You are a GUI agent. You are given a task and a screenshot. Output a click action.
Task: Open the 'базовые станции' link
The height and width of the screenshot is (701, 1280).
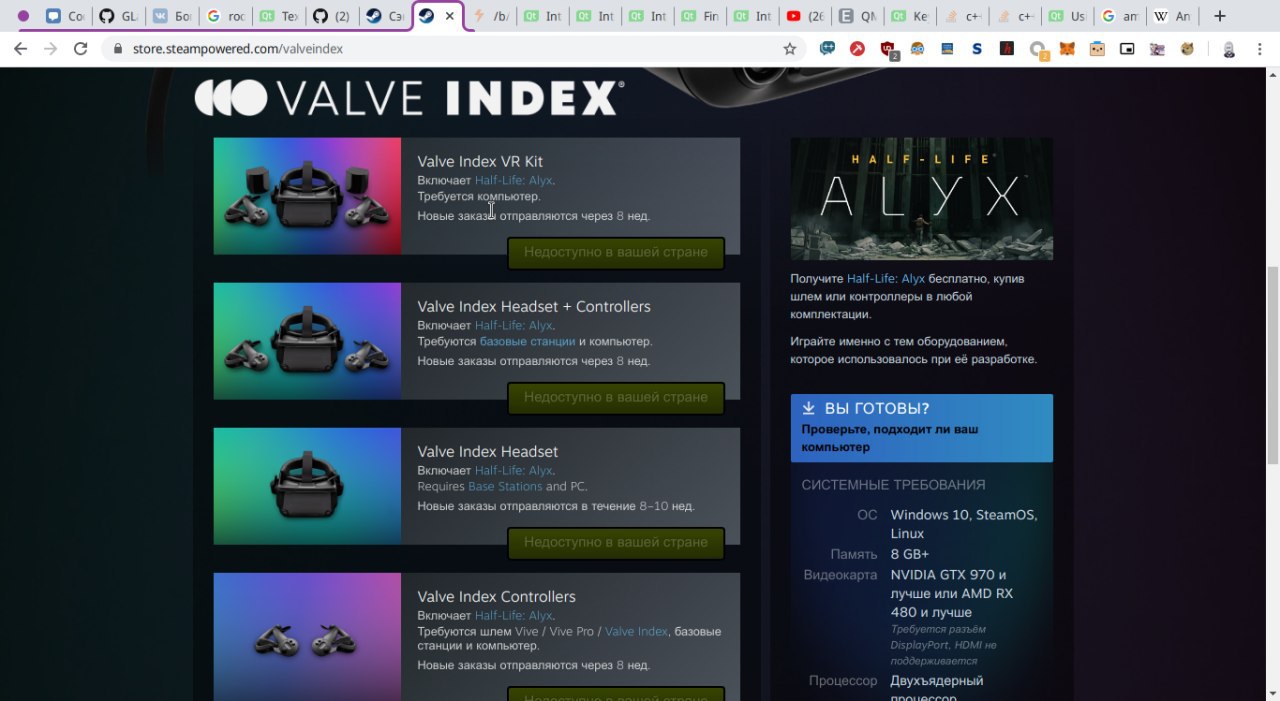(x=527, y=342)
